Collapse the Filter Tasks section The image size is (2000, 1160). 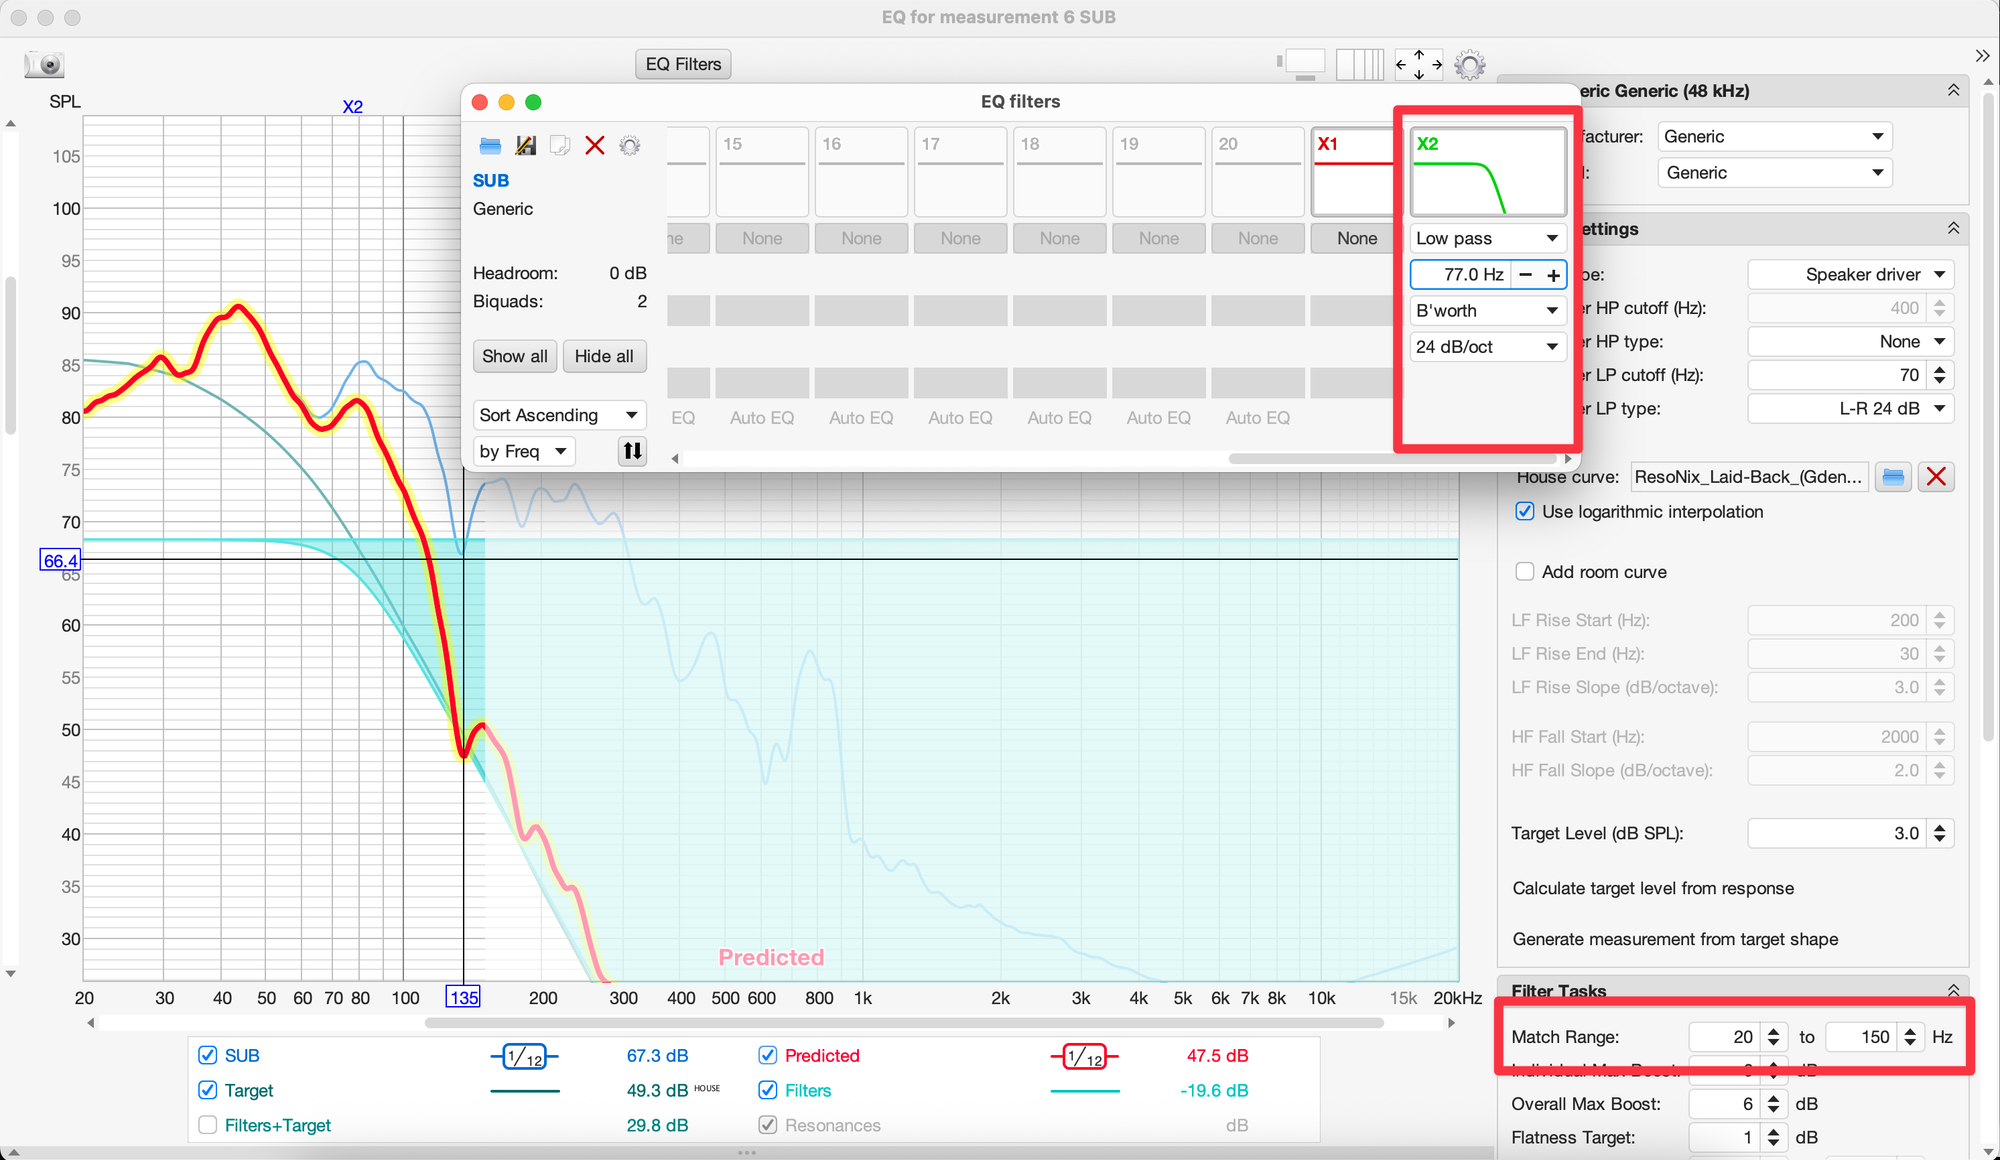(1952, 990)
